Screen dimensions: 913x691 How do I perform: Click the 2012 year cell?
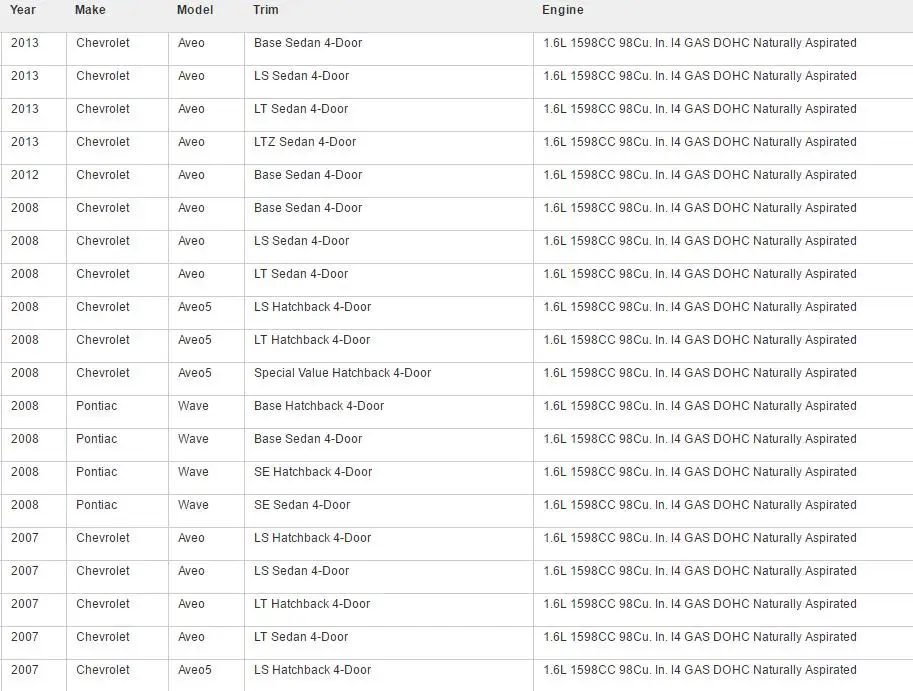coord(24,175)
